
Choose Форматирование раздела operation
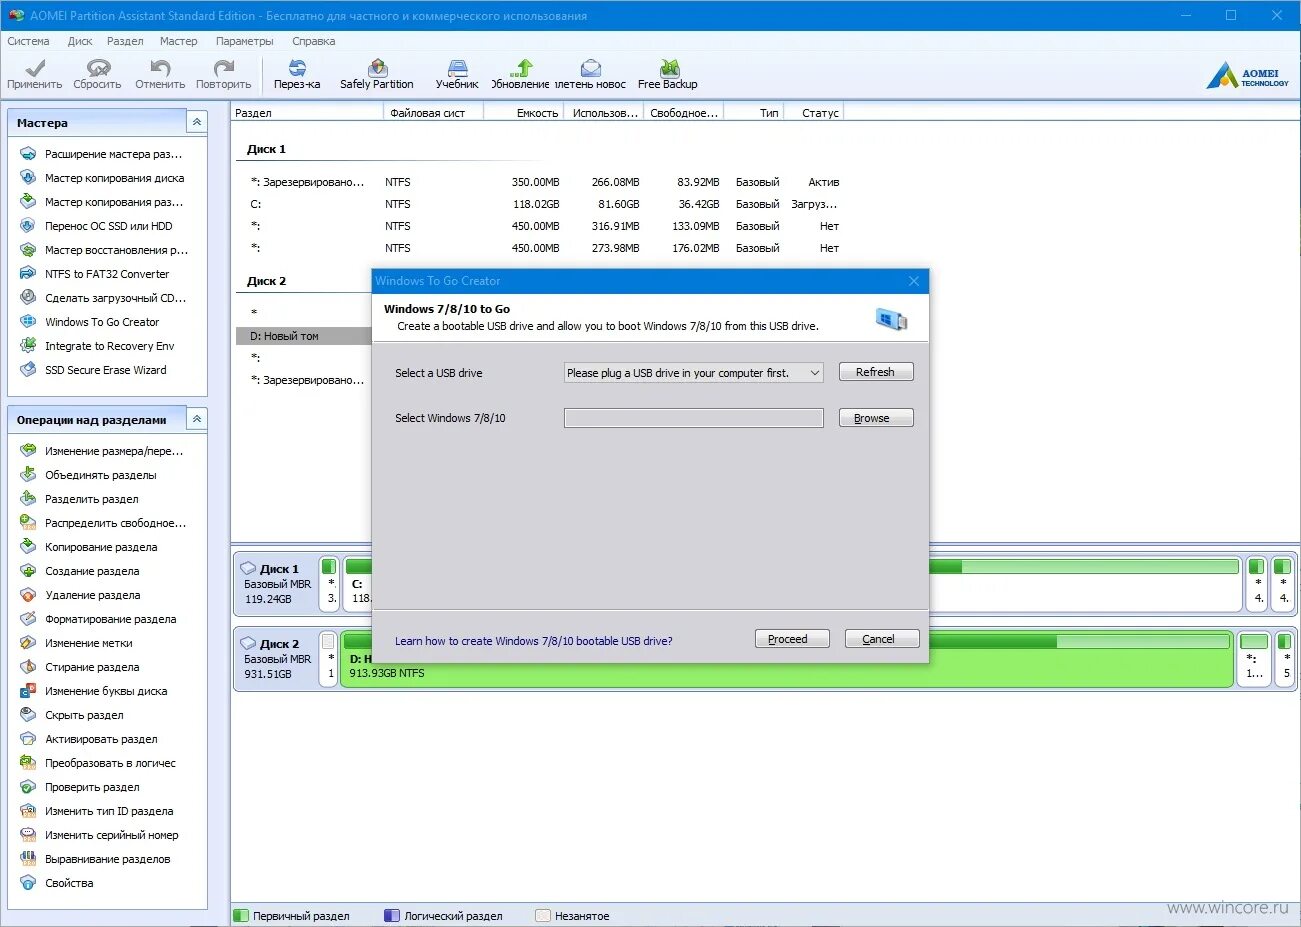(110, 619)
